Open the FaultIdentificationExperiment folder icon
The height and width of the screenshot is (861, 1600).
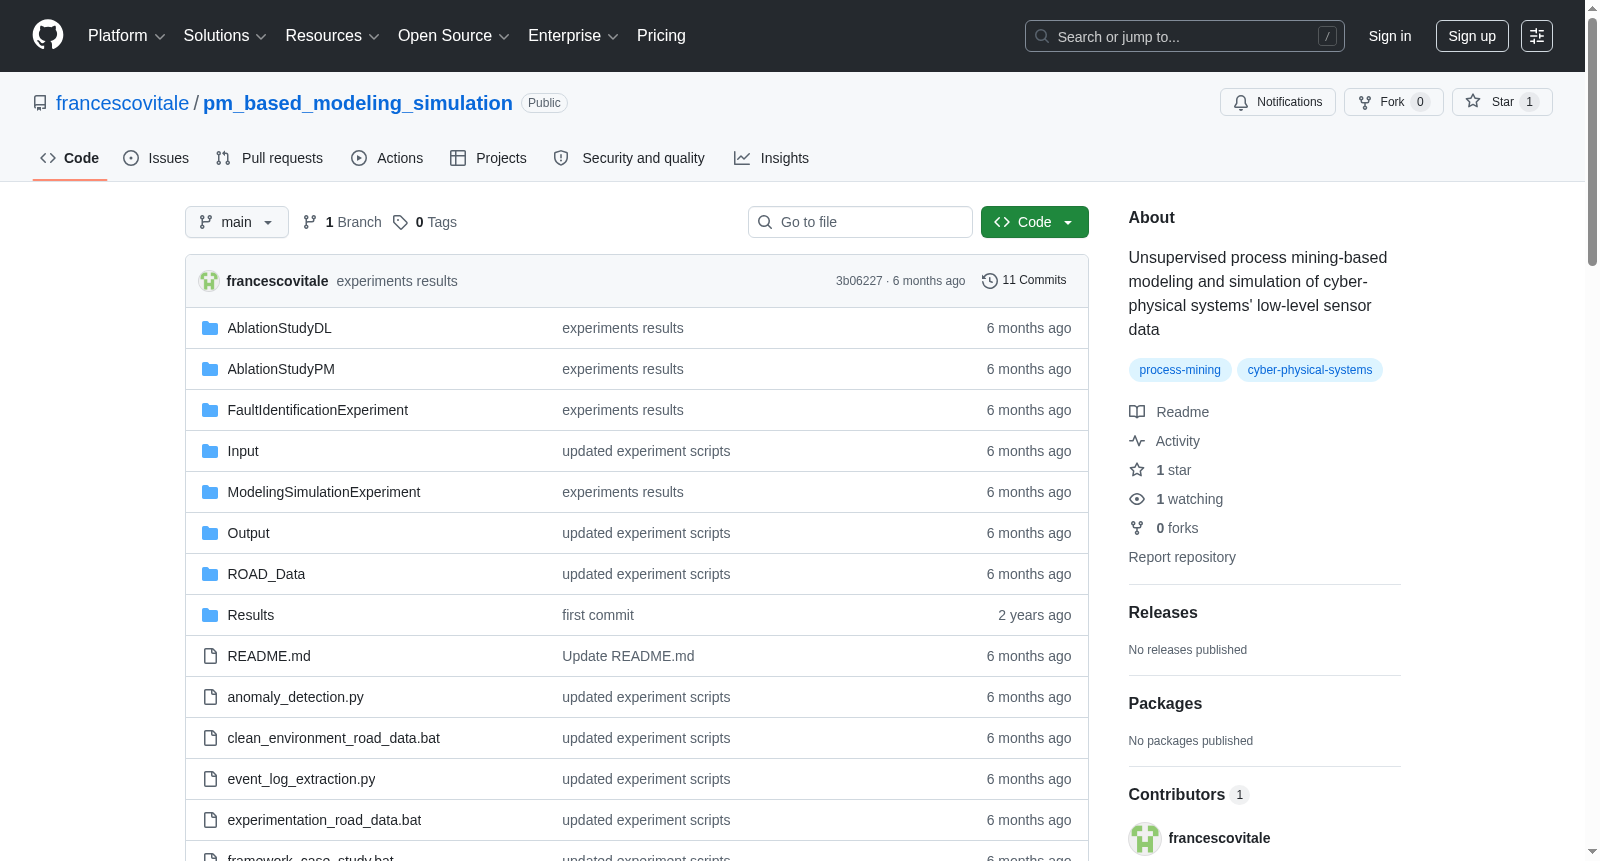tap(210, 410)
